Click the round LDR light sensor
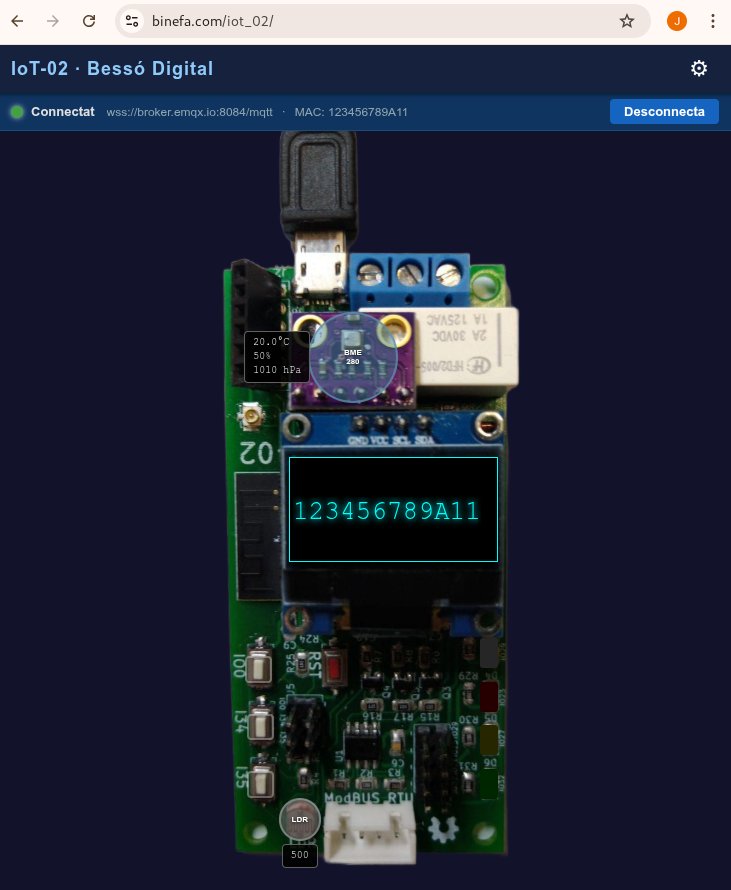 pyautogui.click(x=299, y=819)
